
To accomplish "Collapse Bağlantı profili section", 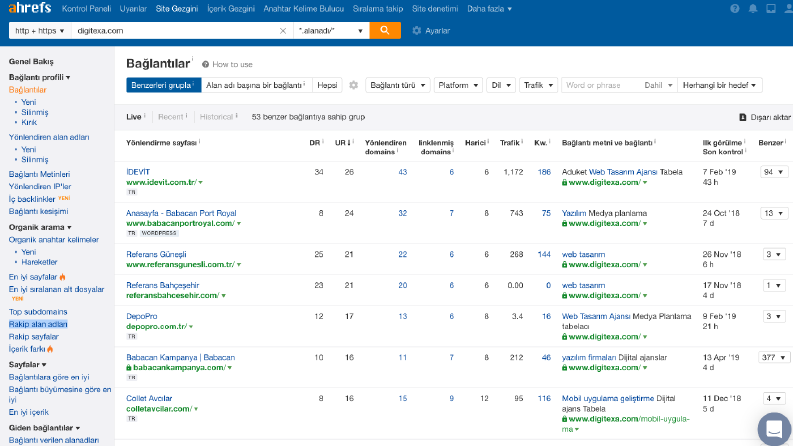I will click(39, 77).
